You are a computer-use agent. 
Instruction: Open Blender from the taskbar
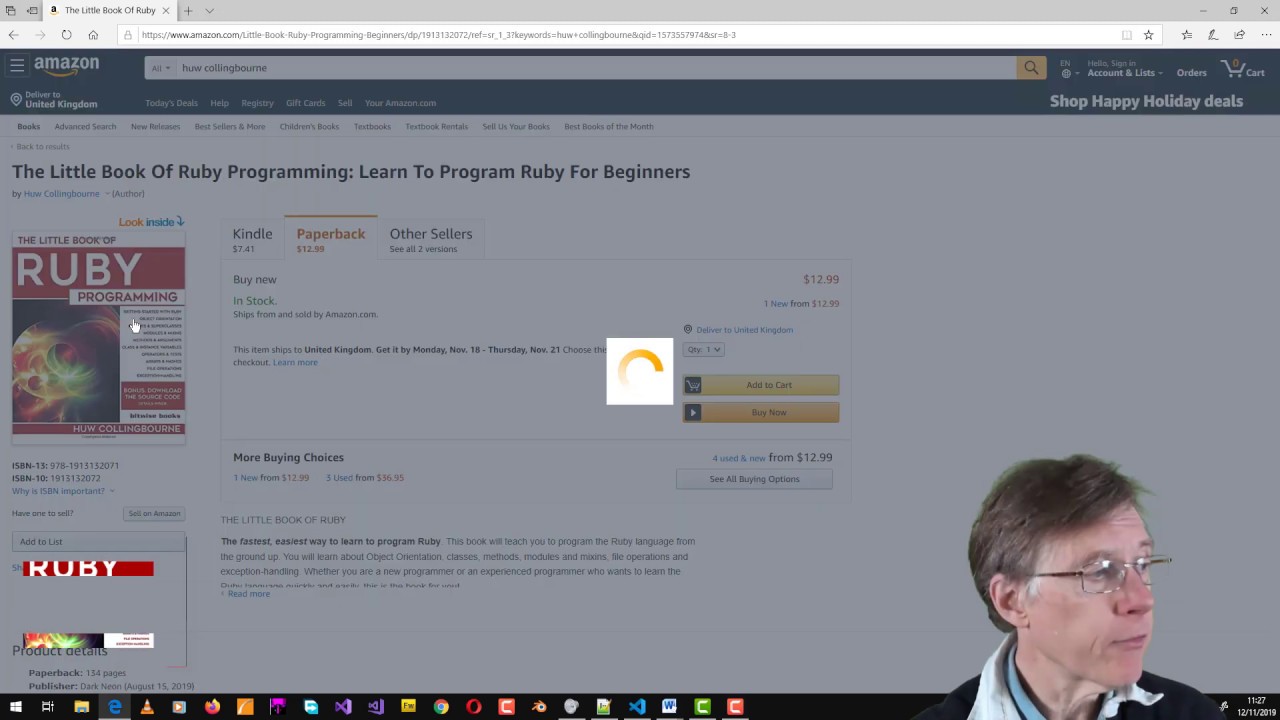[539, 707]
